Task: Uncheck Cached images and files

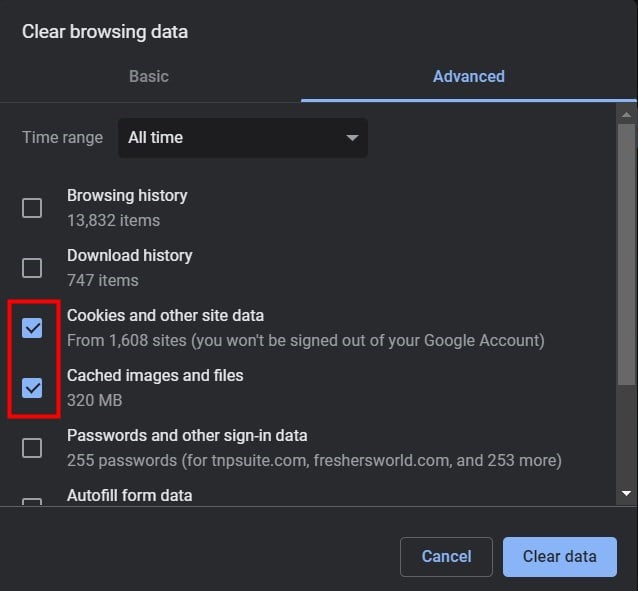Action: tap(32, 388)
